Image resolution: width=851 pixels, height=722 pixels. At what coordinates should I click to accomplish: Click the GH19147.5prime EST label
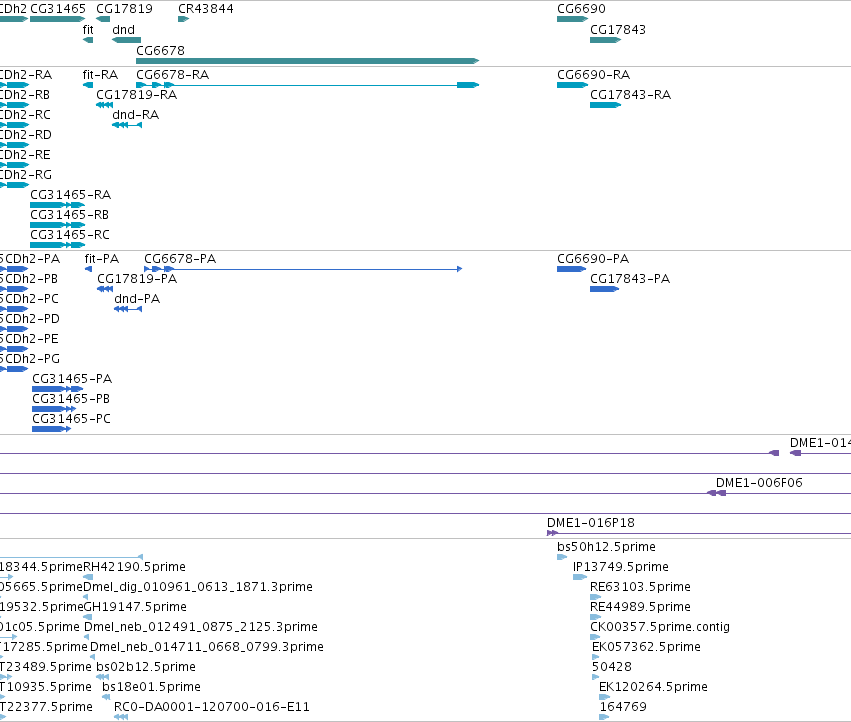[x=135, y=606]
